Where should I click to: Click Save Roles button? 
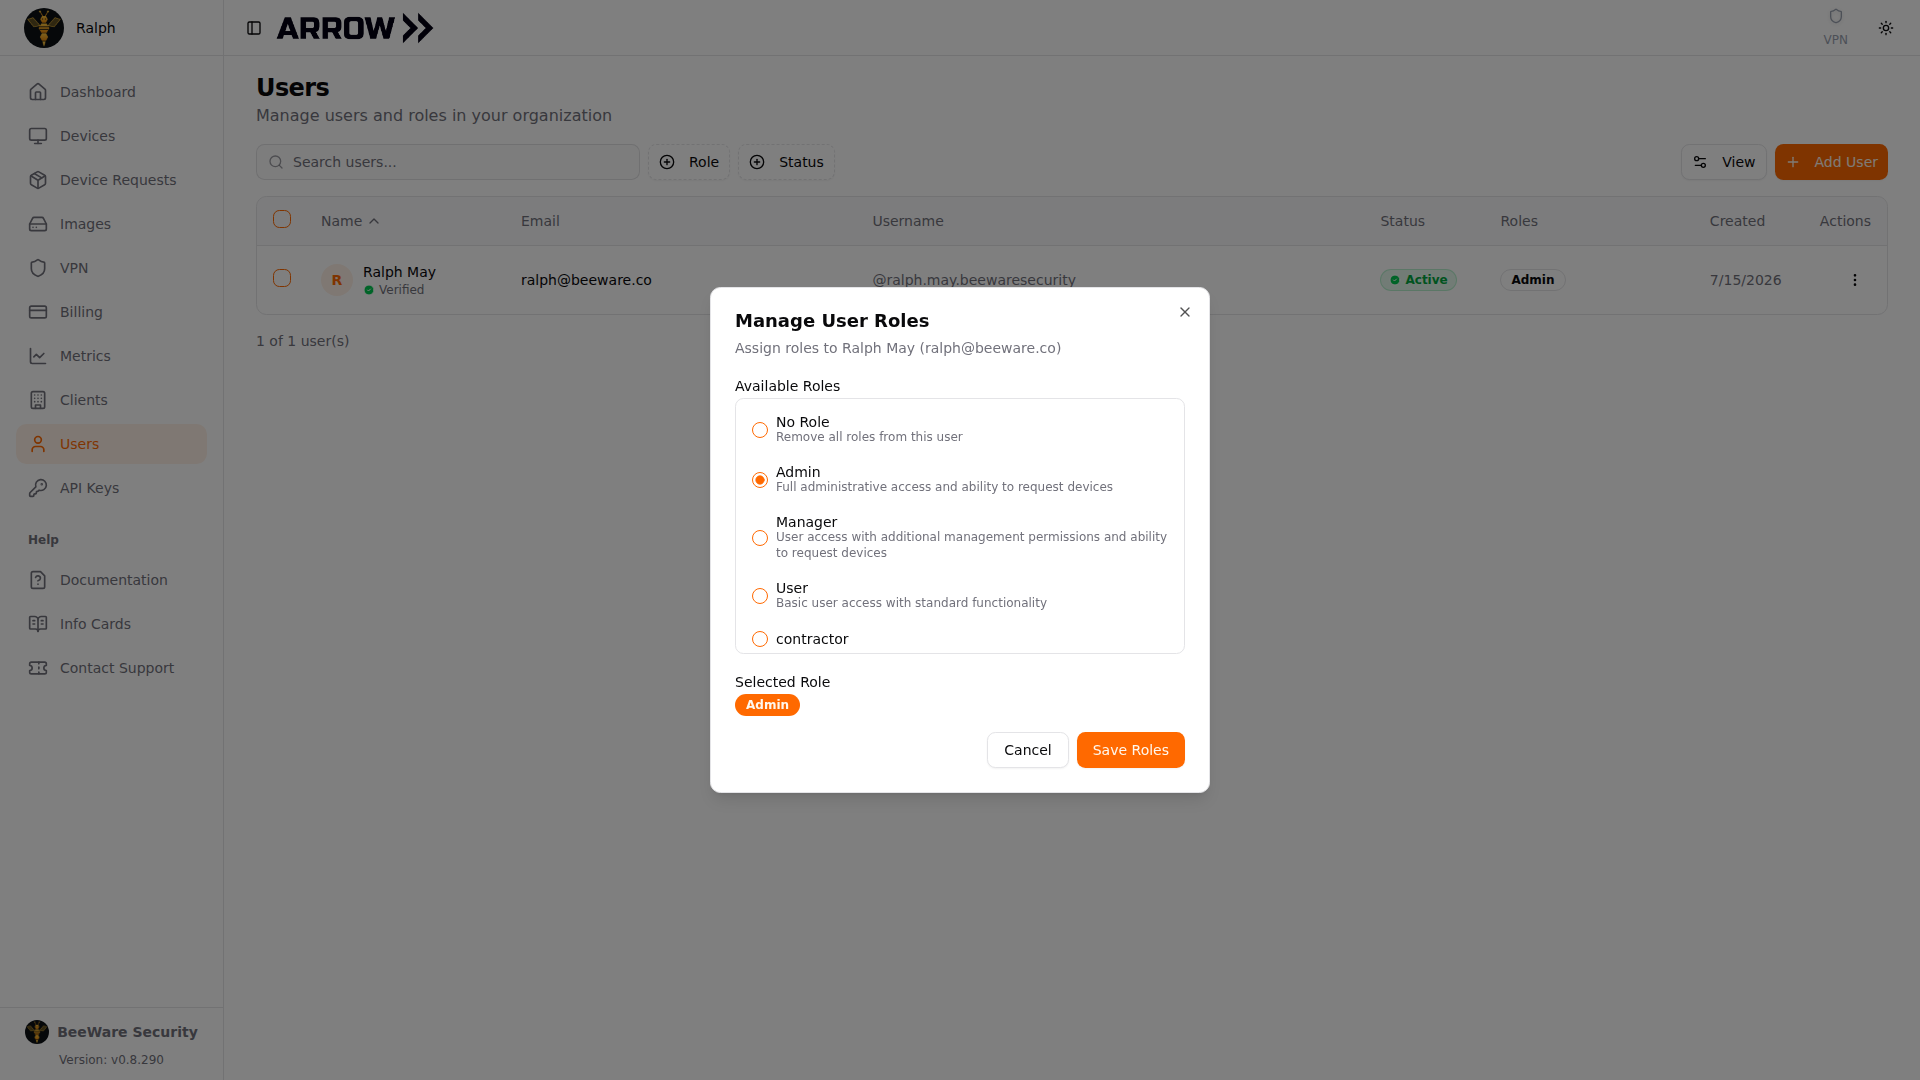(1131, 750)
